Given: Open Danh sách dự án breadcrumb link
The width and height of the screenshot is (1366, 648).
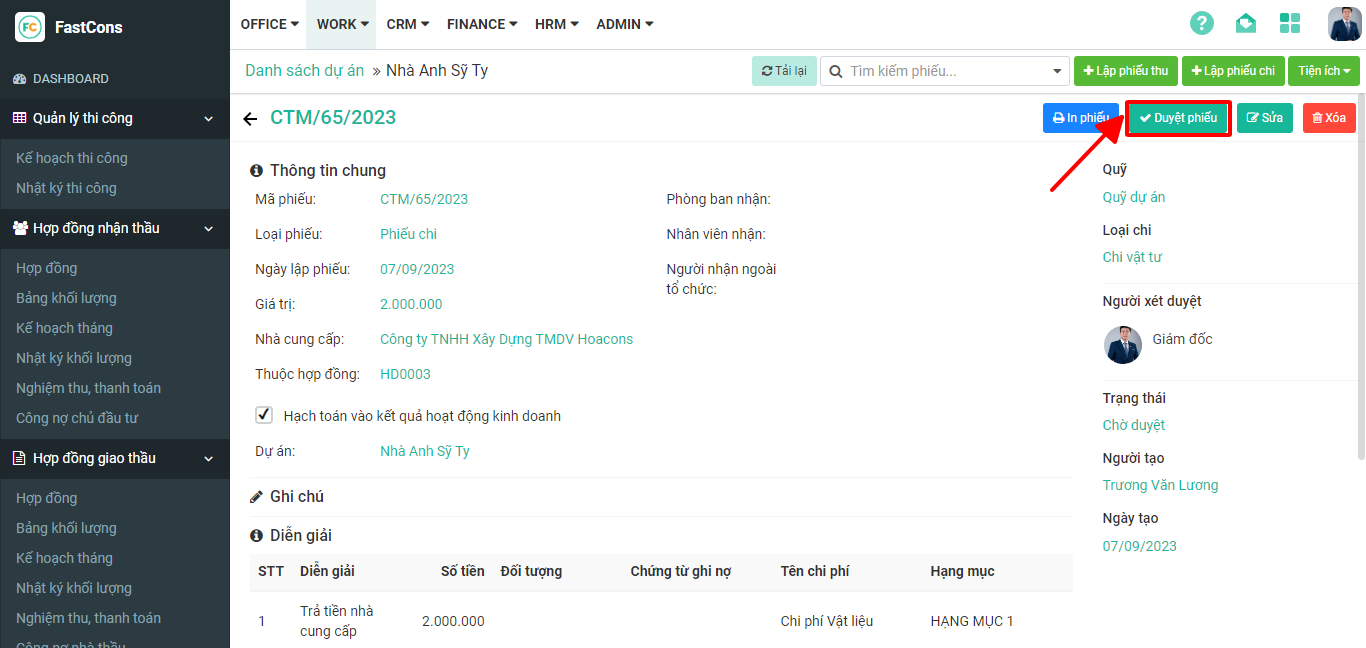Looking at the screenshot, I should 305,71.
